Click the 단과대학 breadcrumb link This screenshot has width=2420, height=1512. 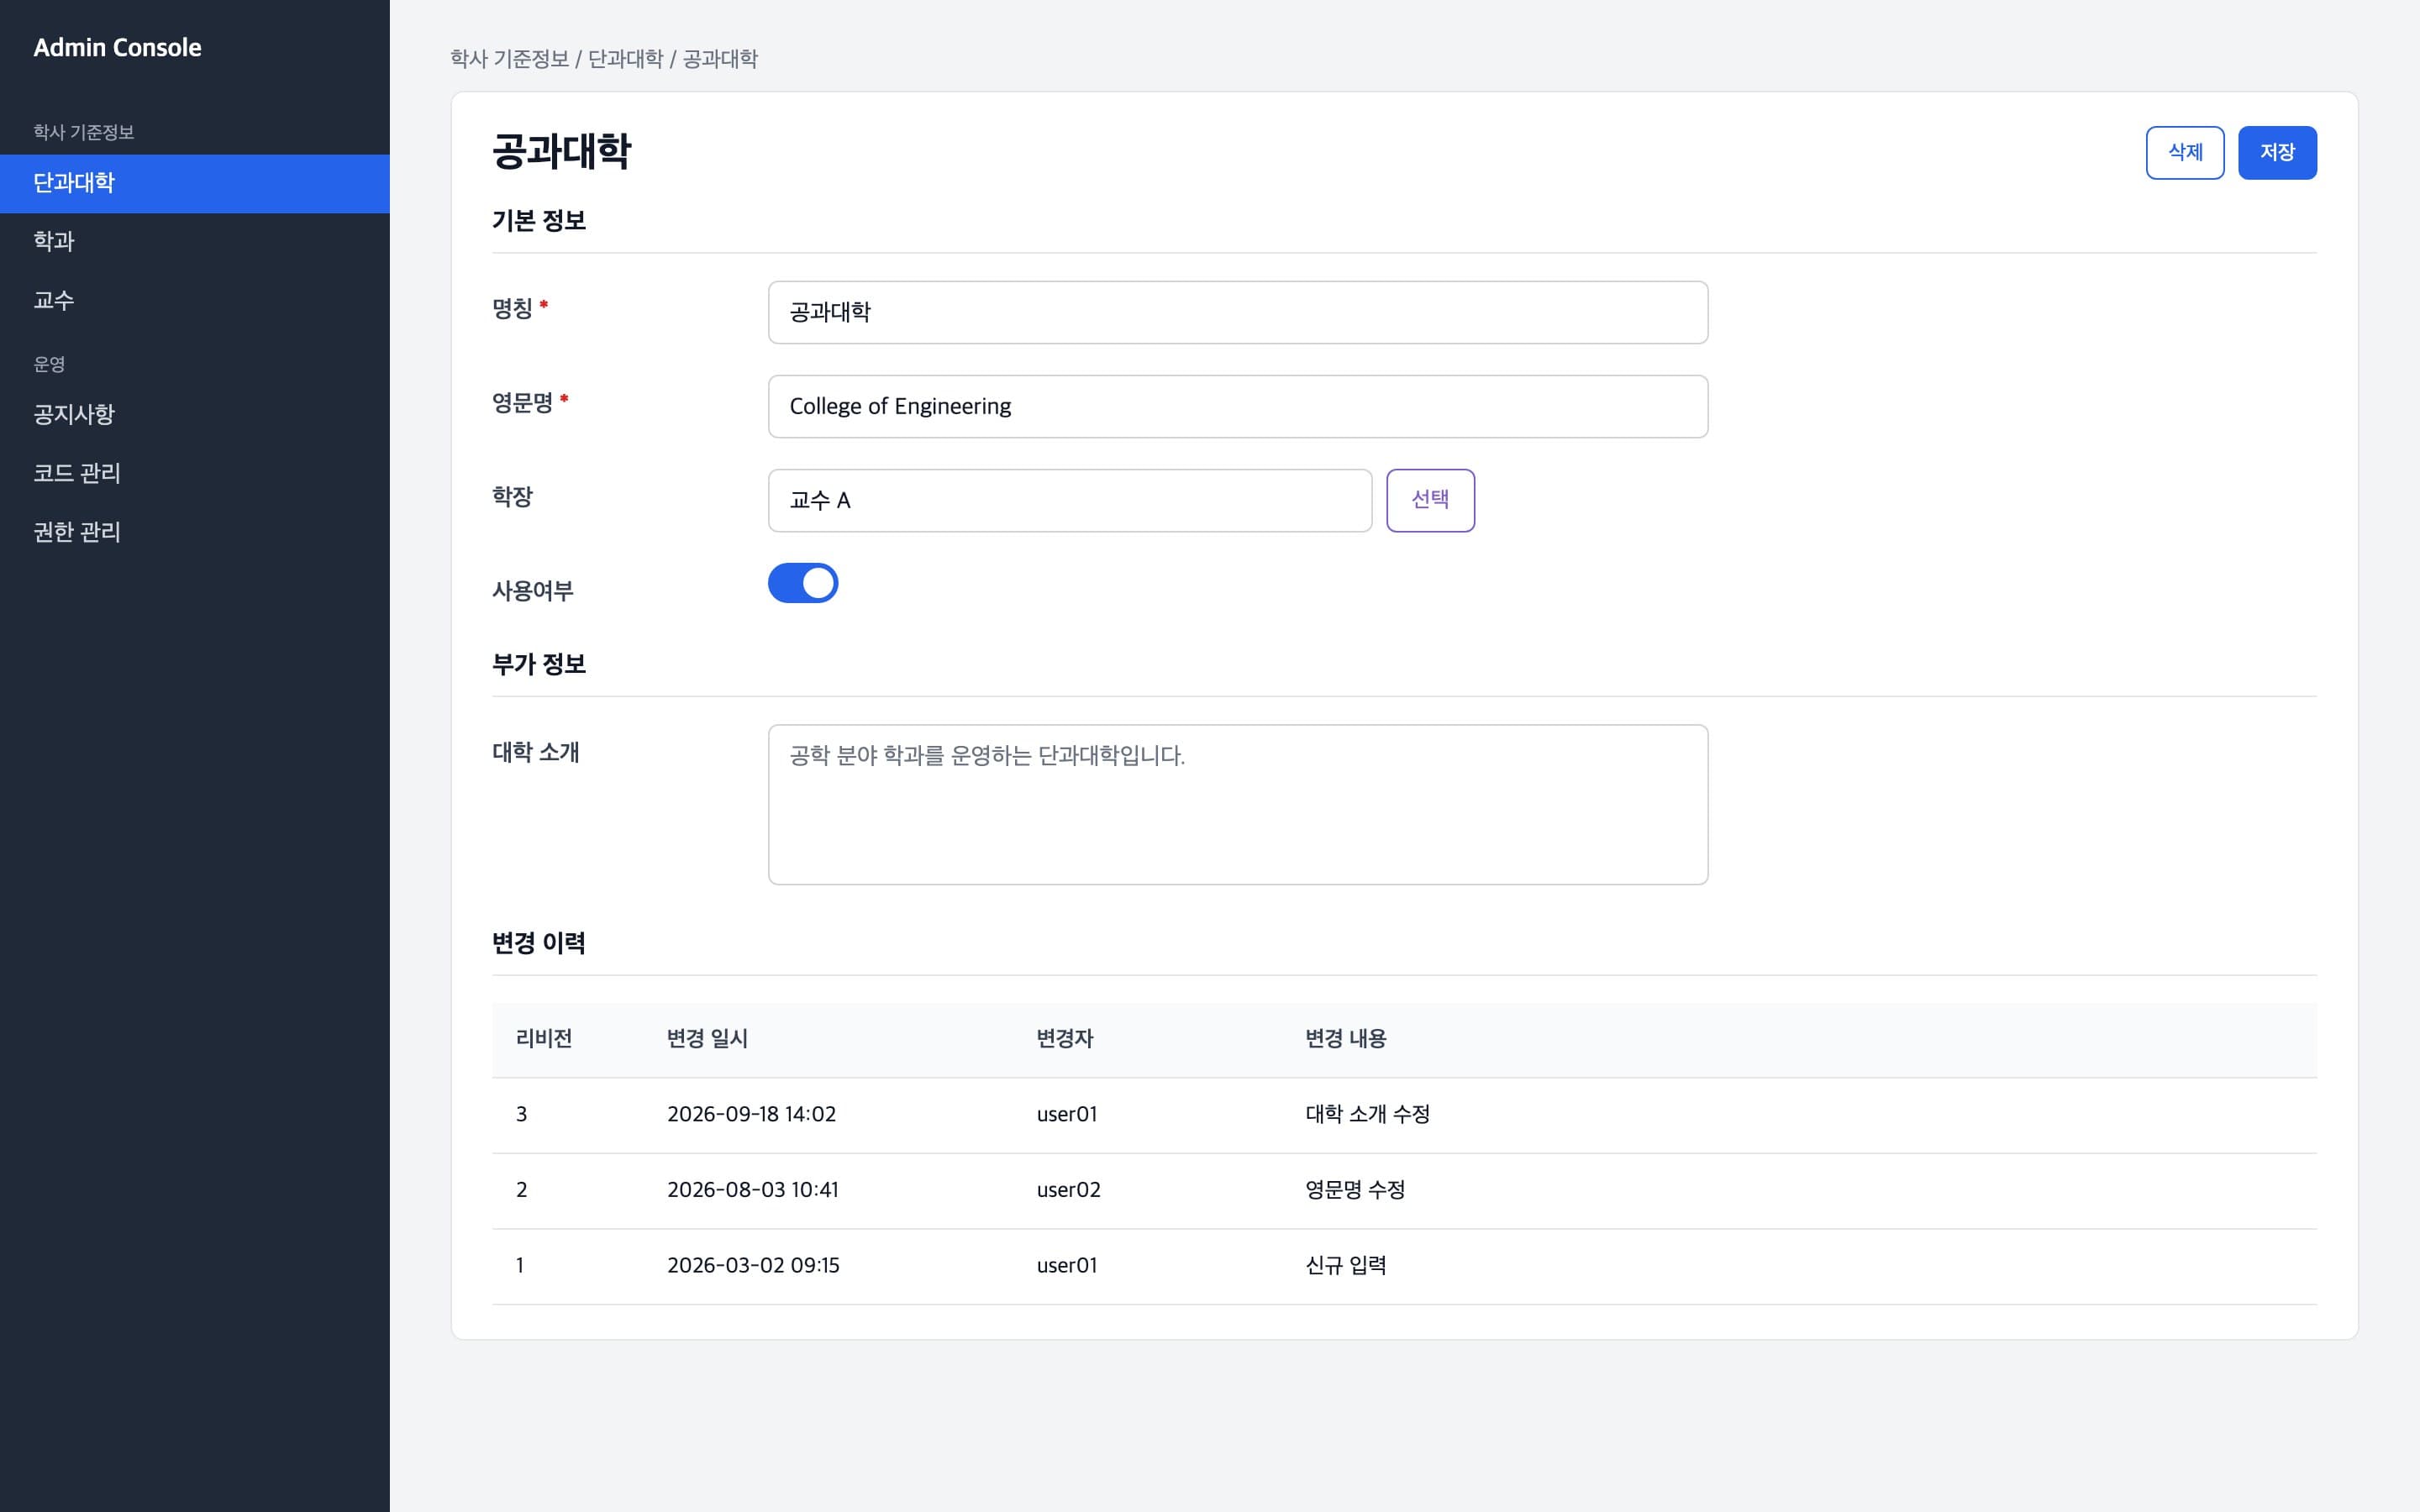[625, 59]
